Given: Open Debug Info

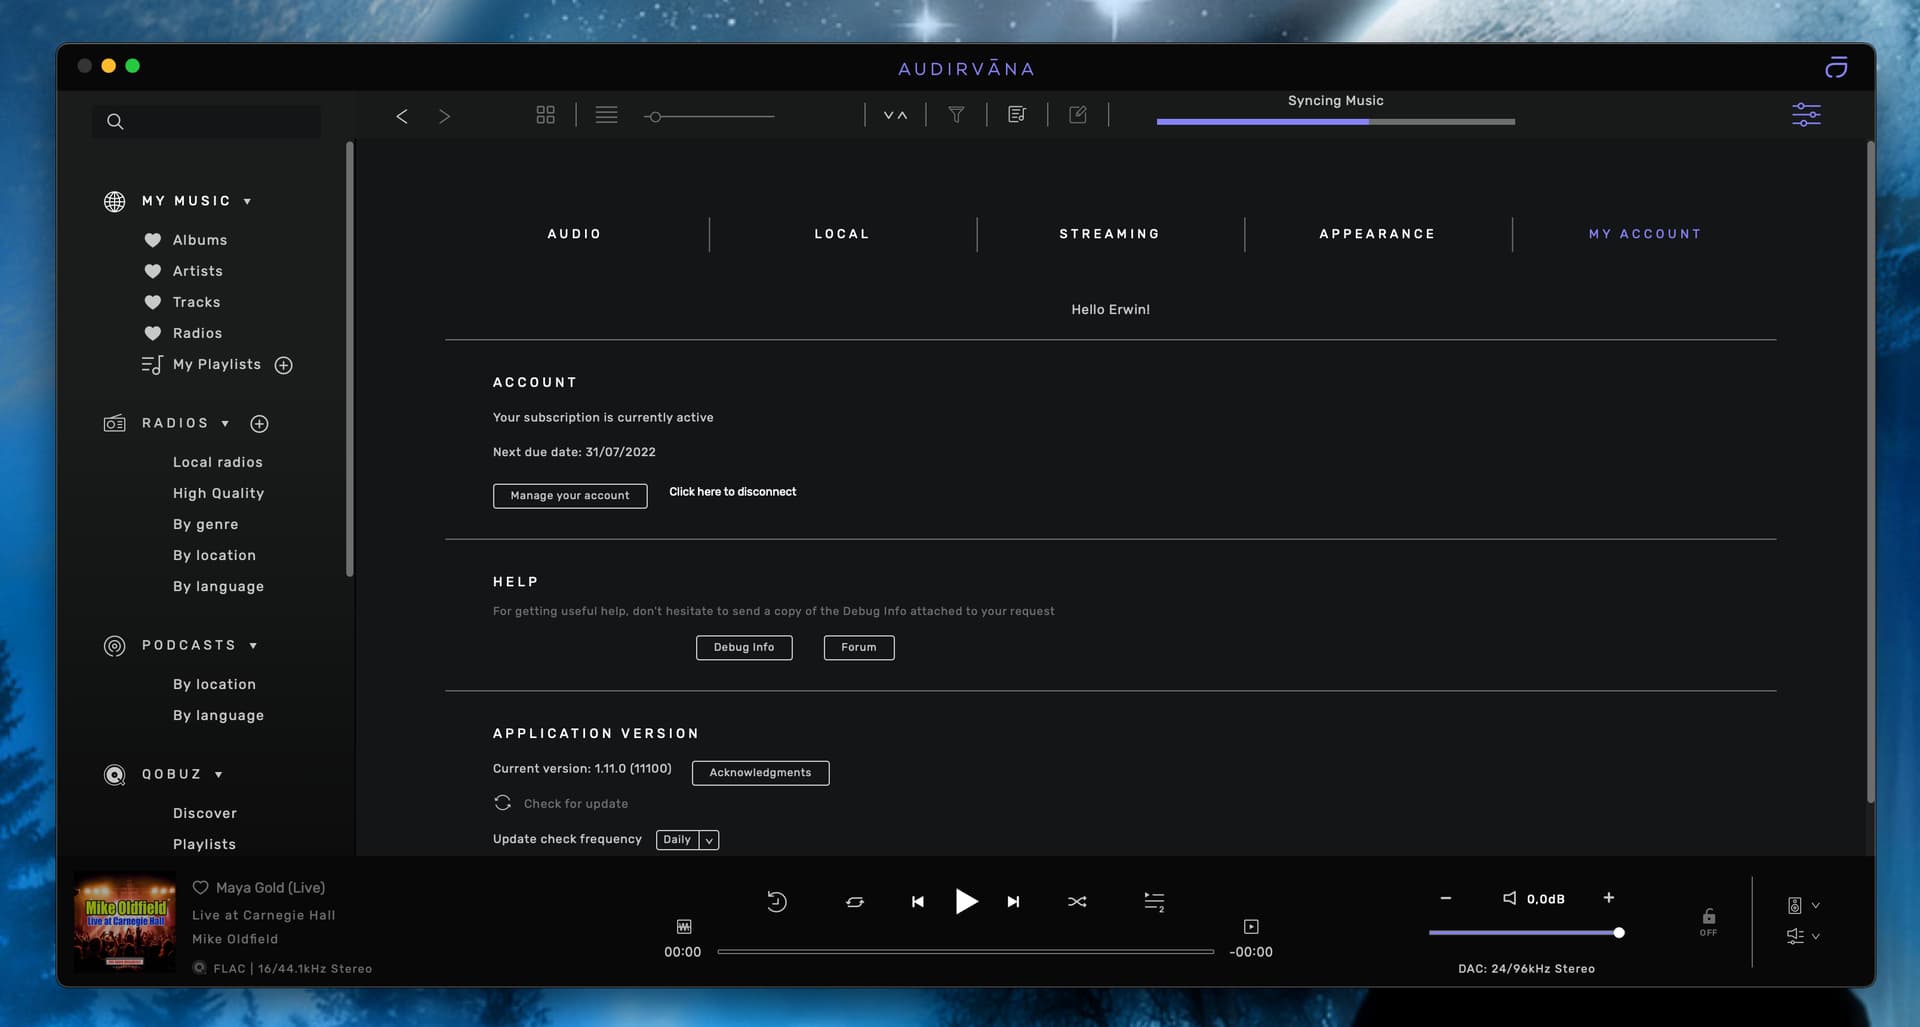Looking at the screenshot, I should tap(744, 648).
